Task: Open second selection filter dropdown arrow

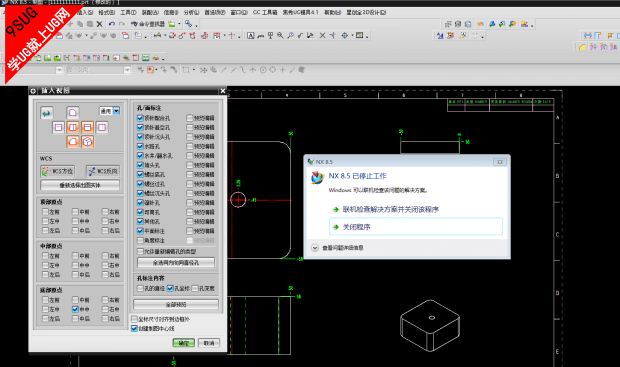Action: point(127,70)
